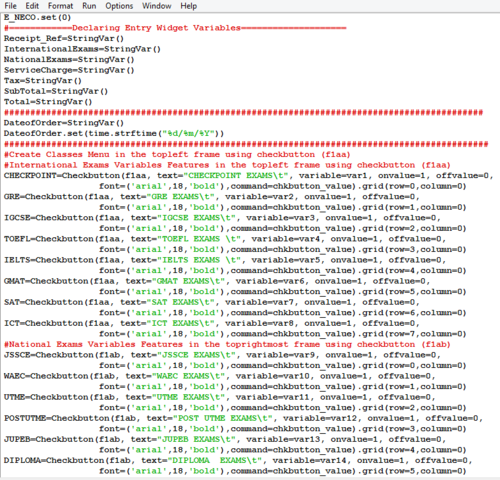Click the GRE=Checkbutton code line
Screen dimensions: 500x480
[212, 197]
